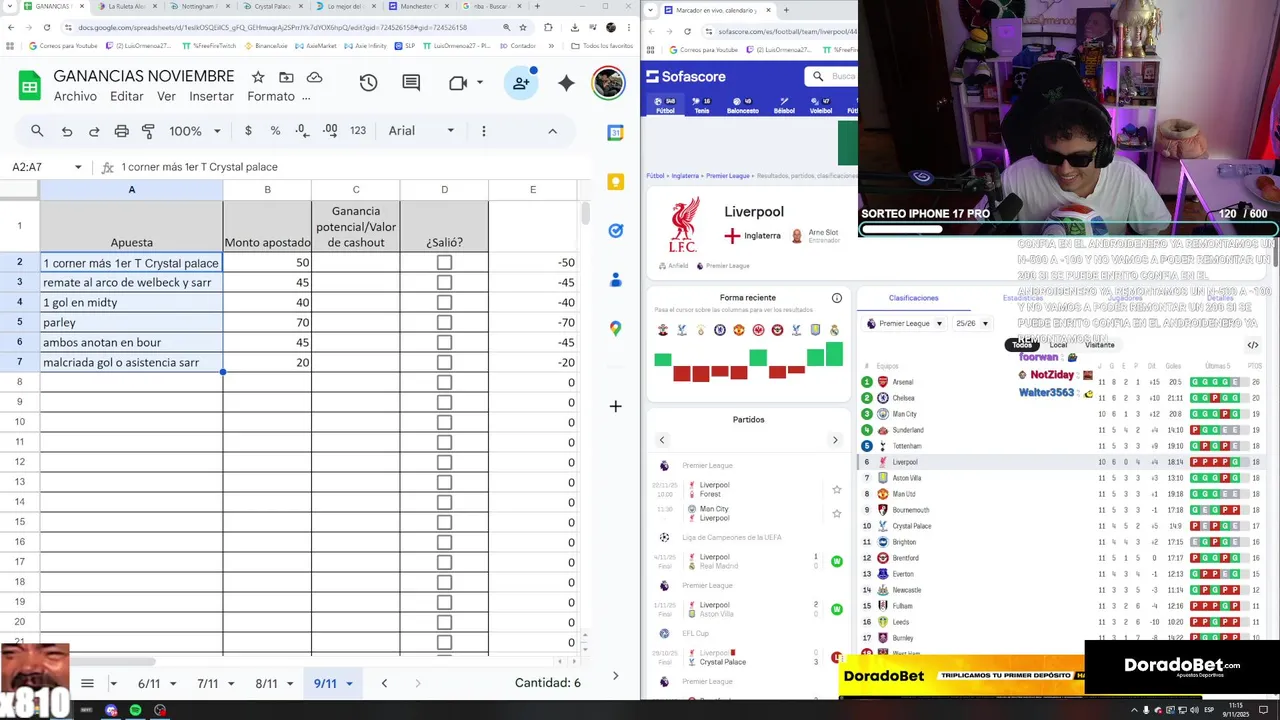
Task: Open the Meet camera dropdown arrow
Action: pyautogui.click(x=480, y=83)
